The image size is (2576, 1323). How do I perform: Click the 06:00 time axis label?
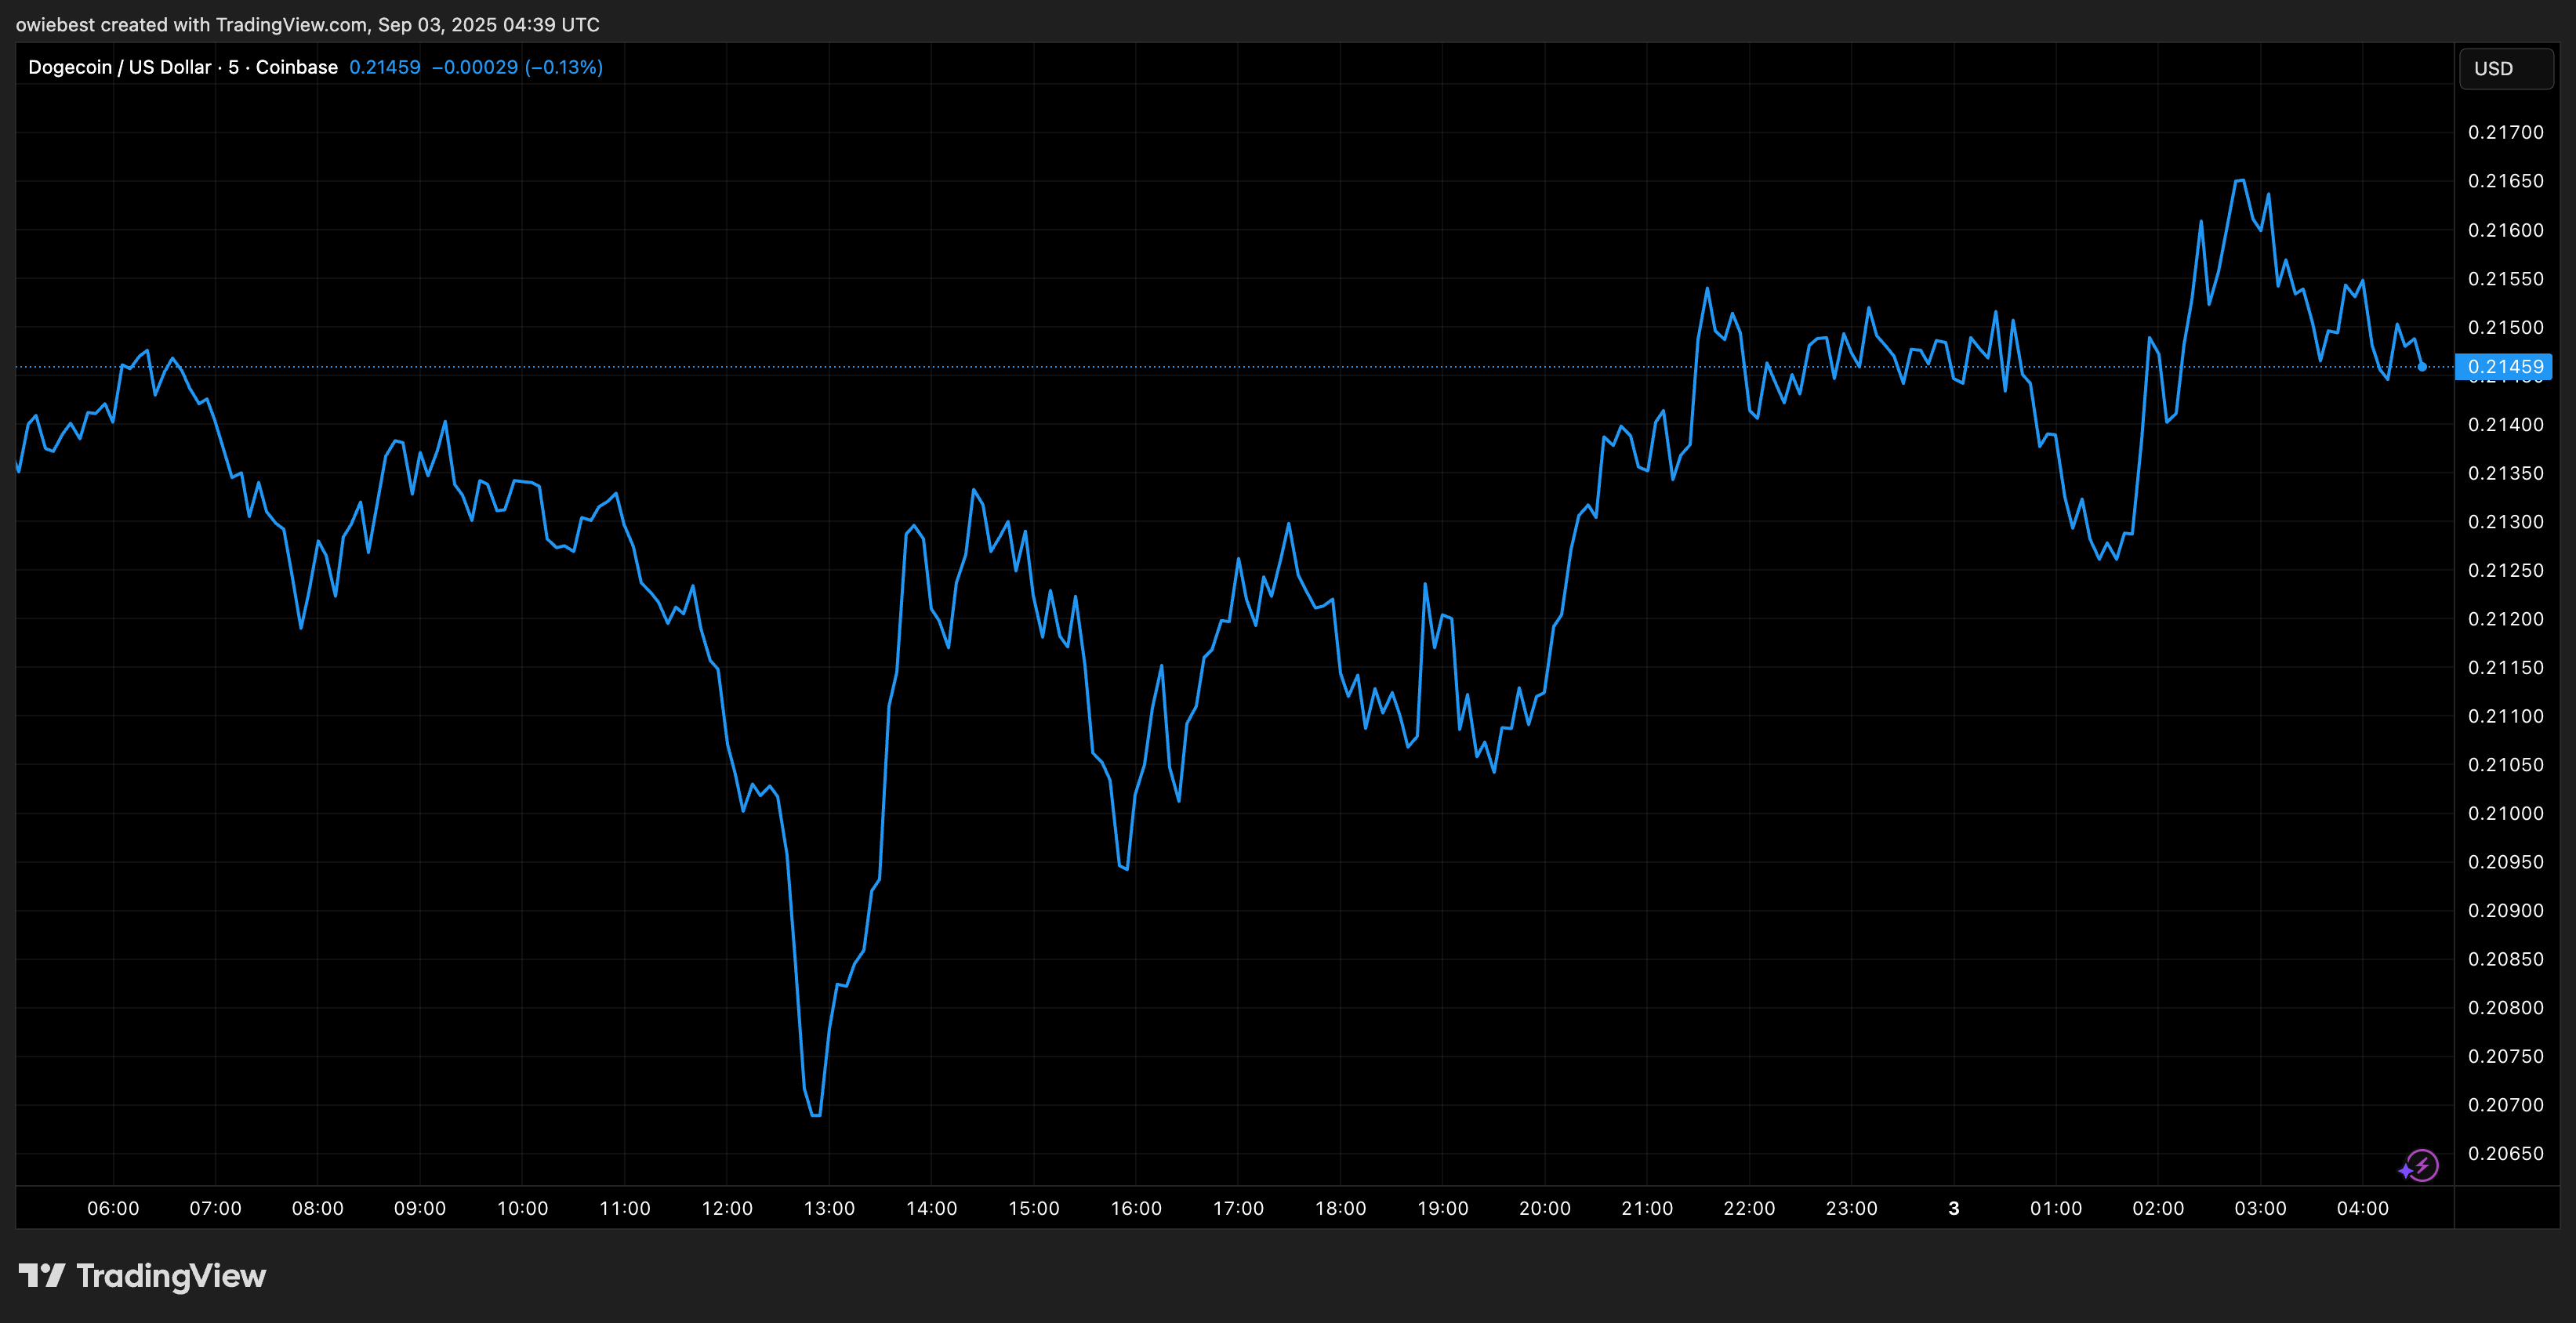[113, 1208]
